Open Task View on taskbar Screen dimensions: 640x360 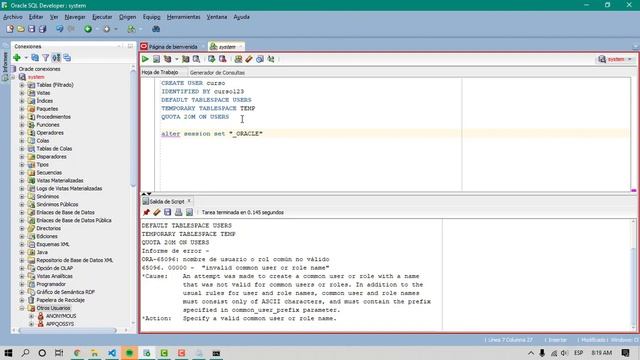pyautogui.click(x=59, y=353)
